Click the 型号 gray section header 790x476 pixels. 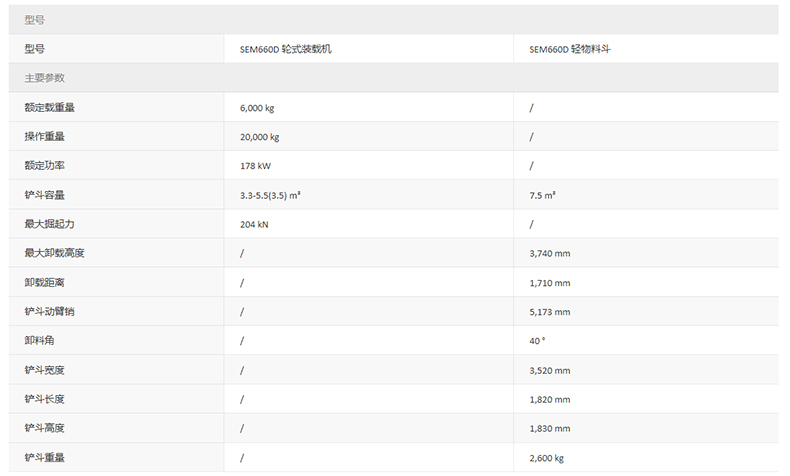[34, 19]
